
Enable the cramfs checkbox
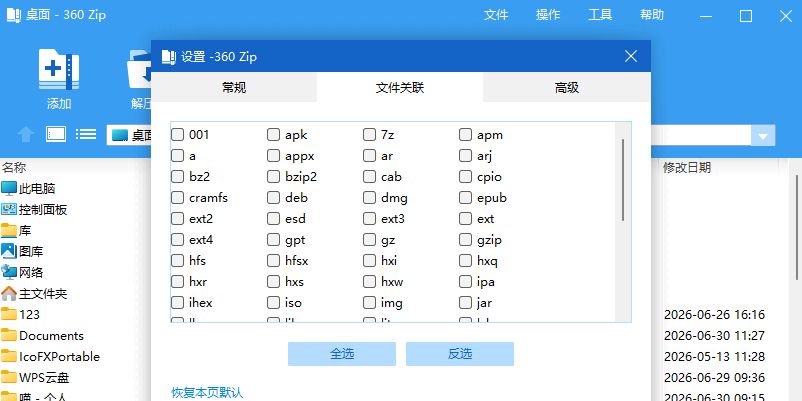point(177,198)
